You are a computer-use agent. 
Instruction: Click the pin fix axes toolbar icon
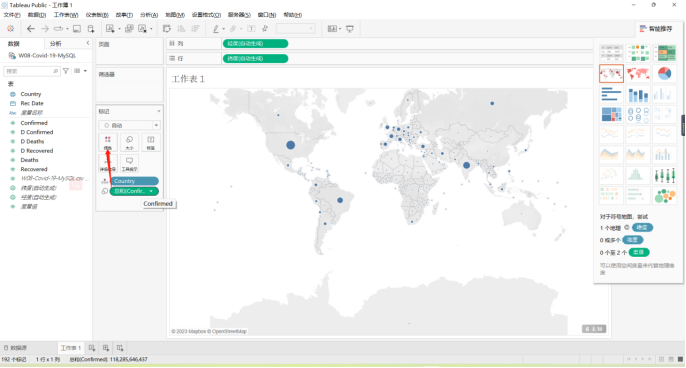265,29
